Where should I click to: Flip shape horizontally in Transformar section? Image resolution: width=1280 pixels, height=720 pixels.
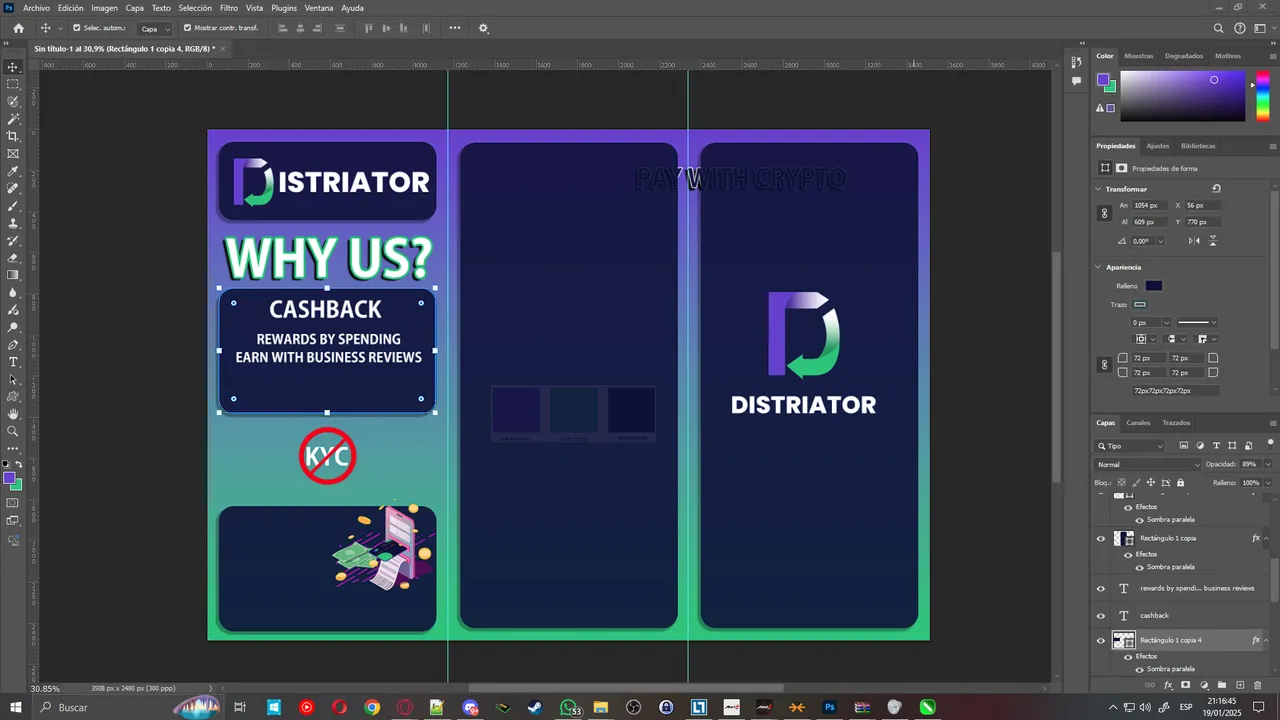(x=1194, y=241)
